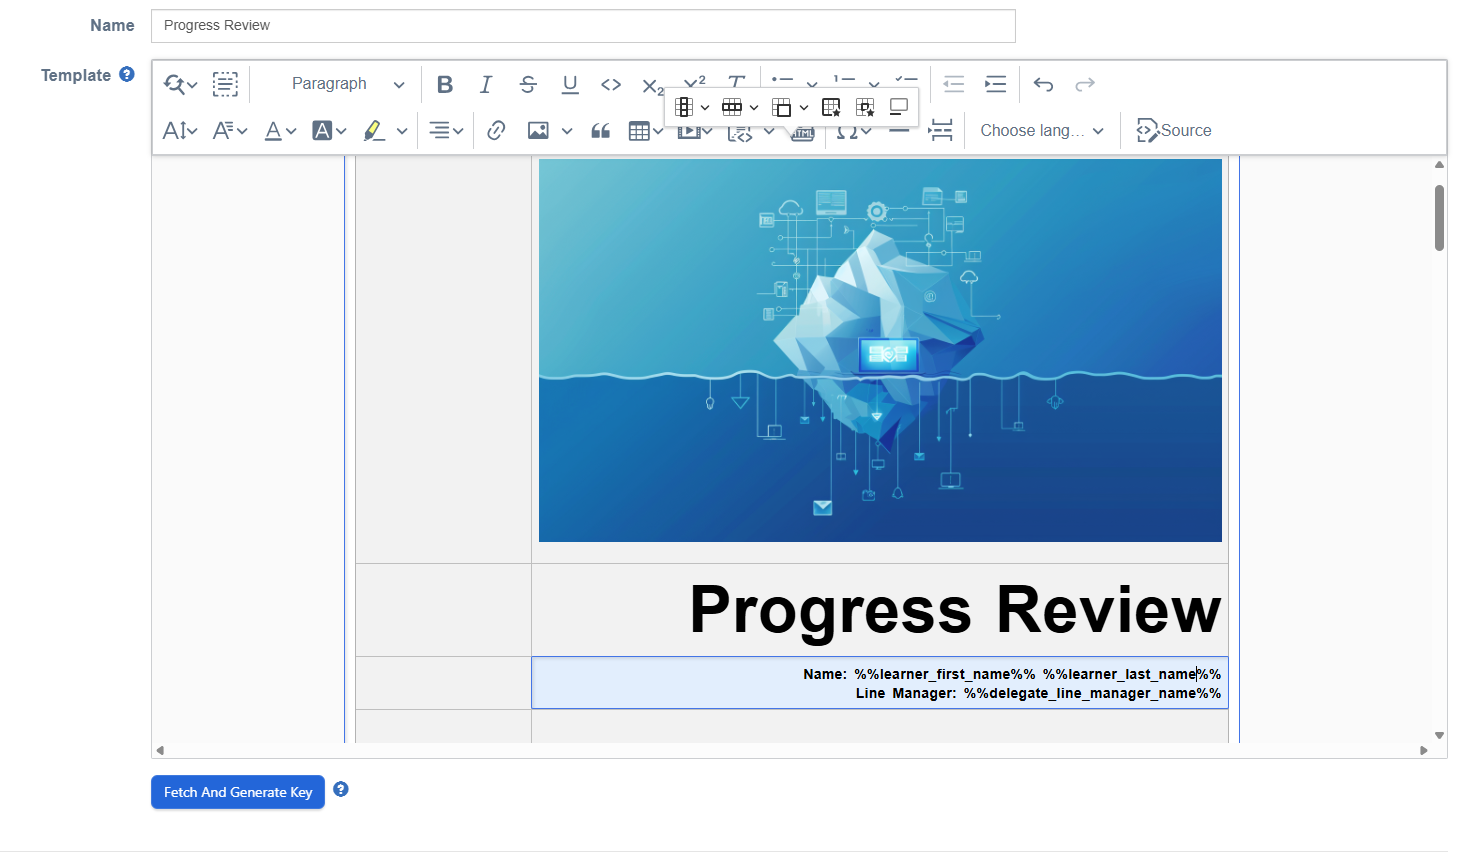The height and width of the screenshot is (853, 1463).
Task: Expand highlight options arrow
Action: pos(402,130)
